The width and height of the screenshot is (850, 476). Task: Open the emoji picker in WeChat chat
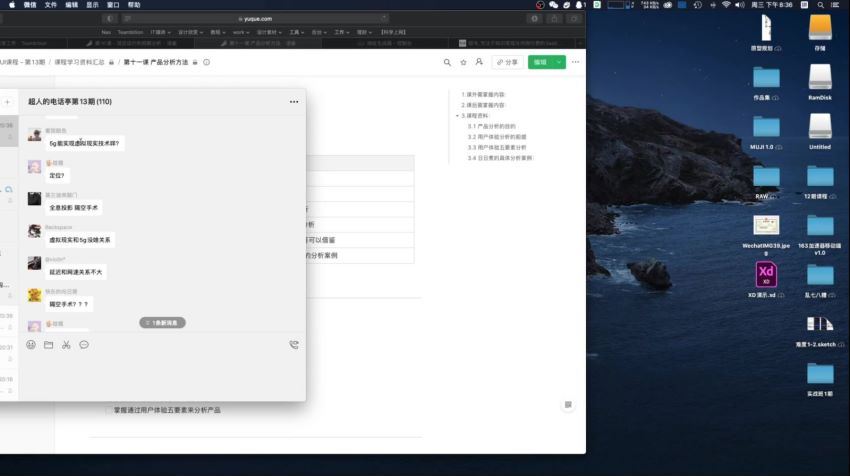coord(31,345)
